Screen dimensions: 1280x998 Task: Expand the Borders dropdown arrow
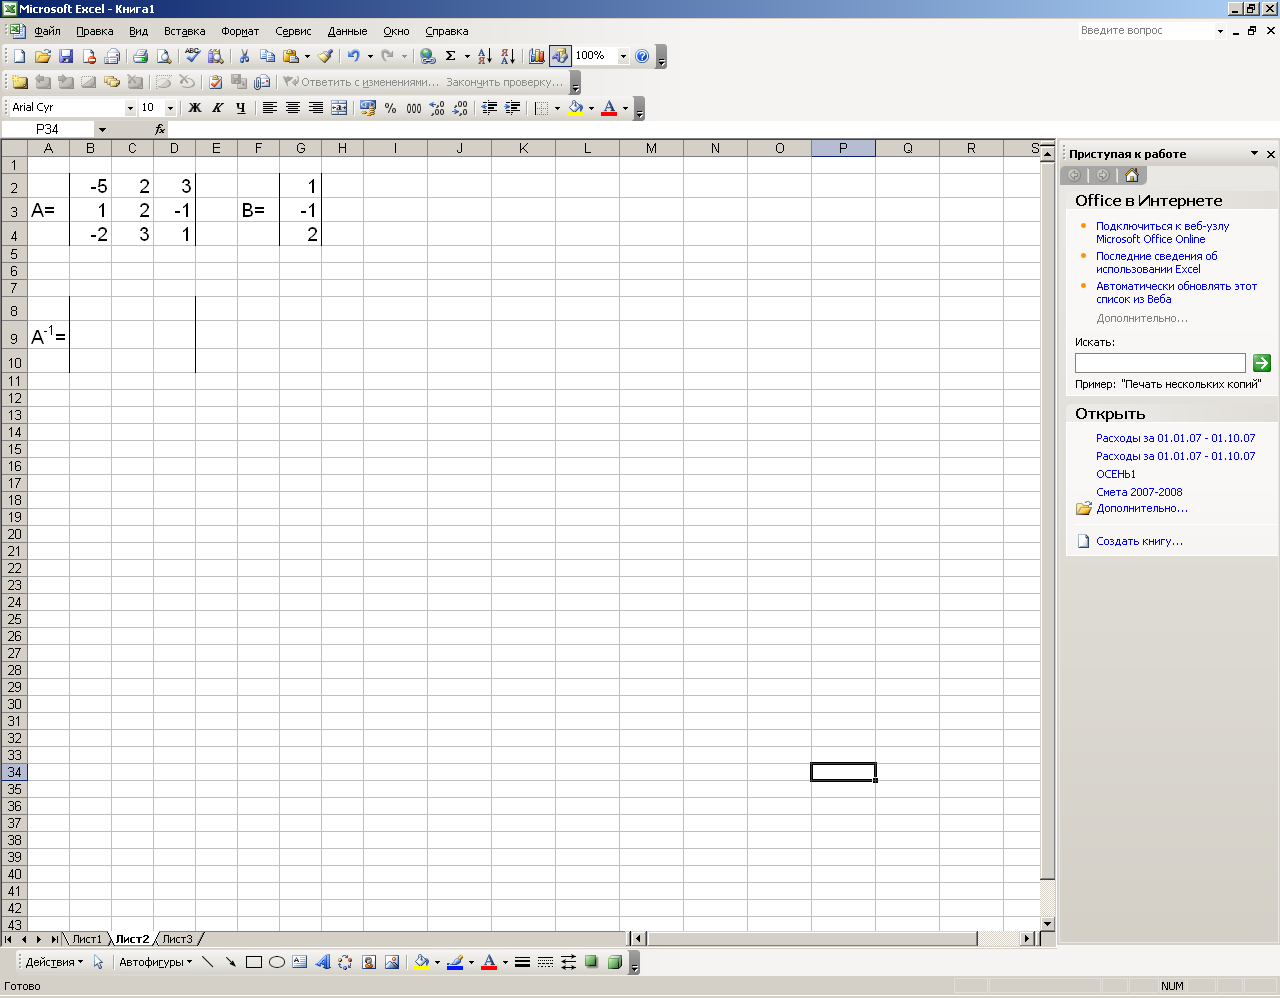coord(557,108)
